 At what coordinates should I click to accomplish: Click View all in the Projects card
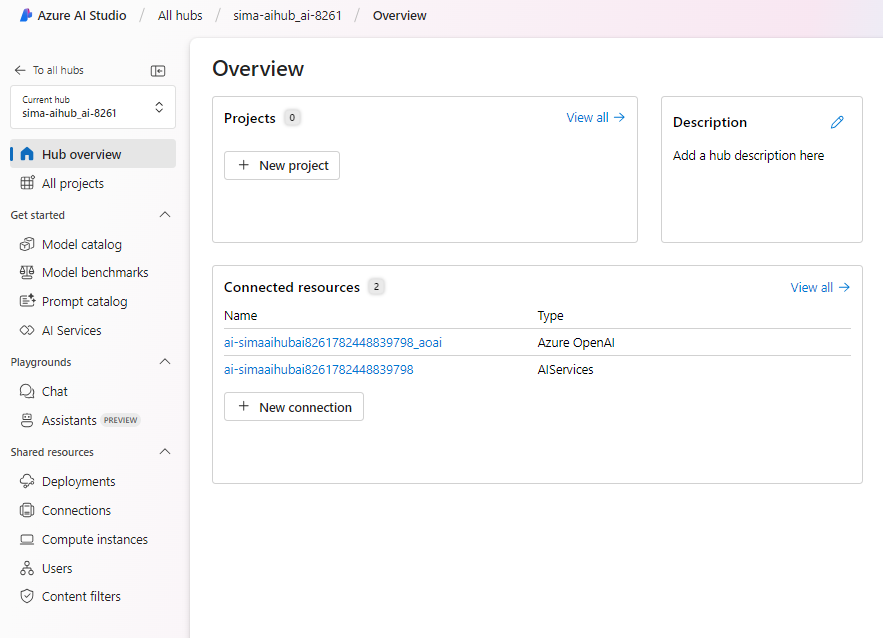[596, 118]
